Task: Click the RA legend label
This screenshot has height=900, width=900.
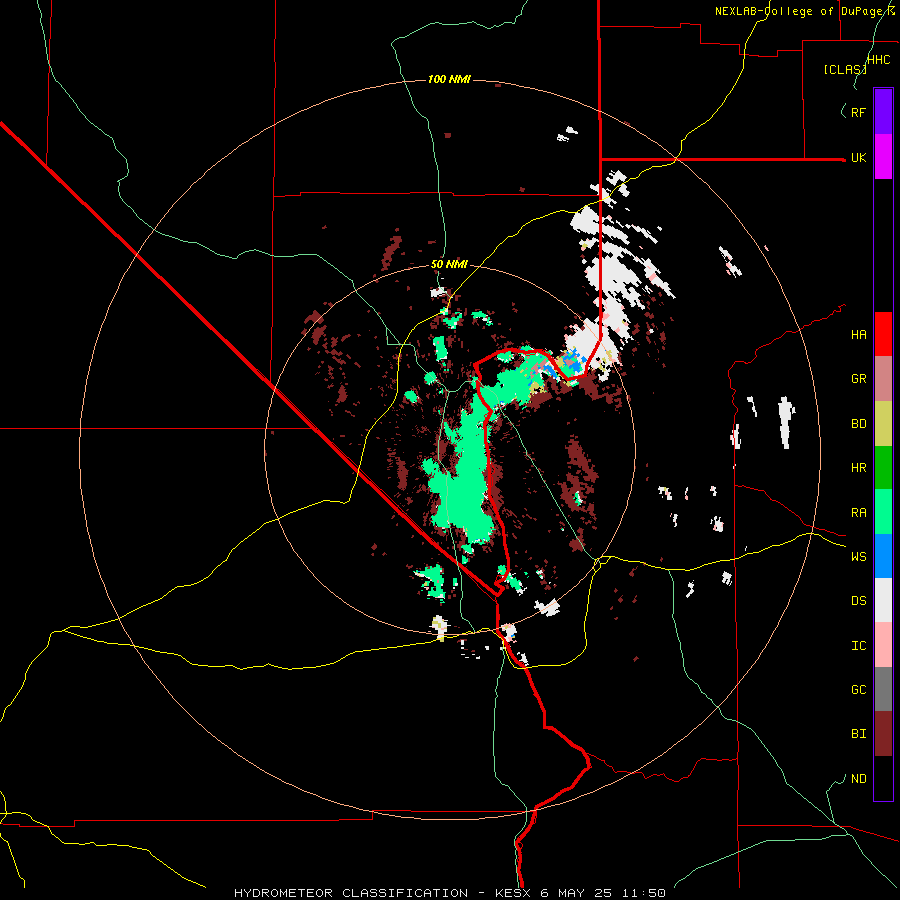Action: [x=858, y=513]
